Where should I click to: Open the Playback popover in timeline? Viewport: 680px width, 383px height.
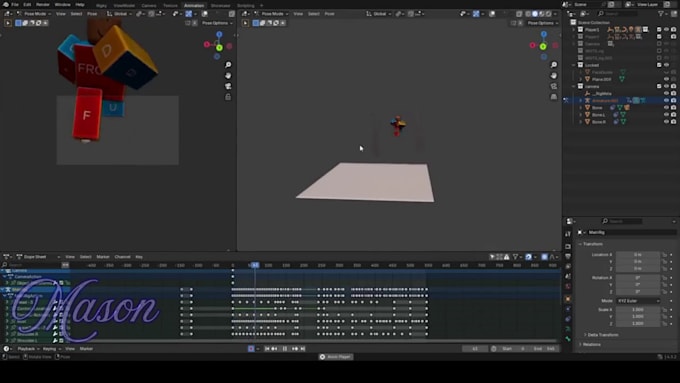pyautogui.click(x=28, y=349)
